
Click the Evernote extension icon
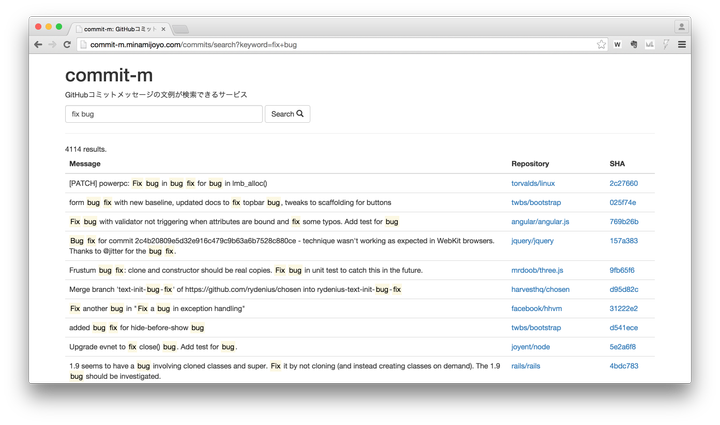pyautogui.click(x=634, y=45)
